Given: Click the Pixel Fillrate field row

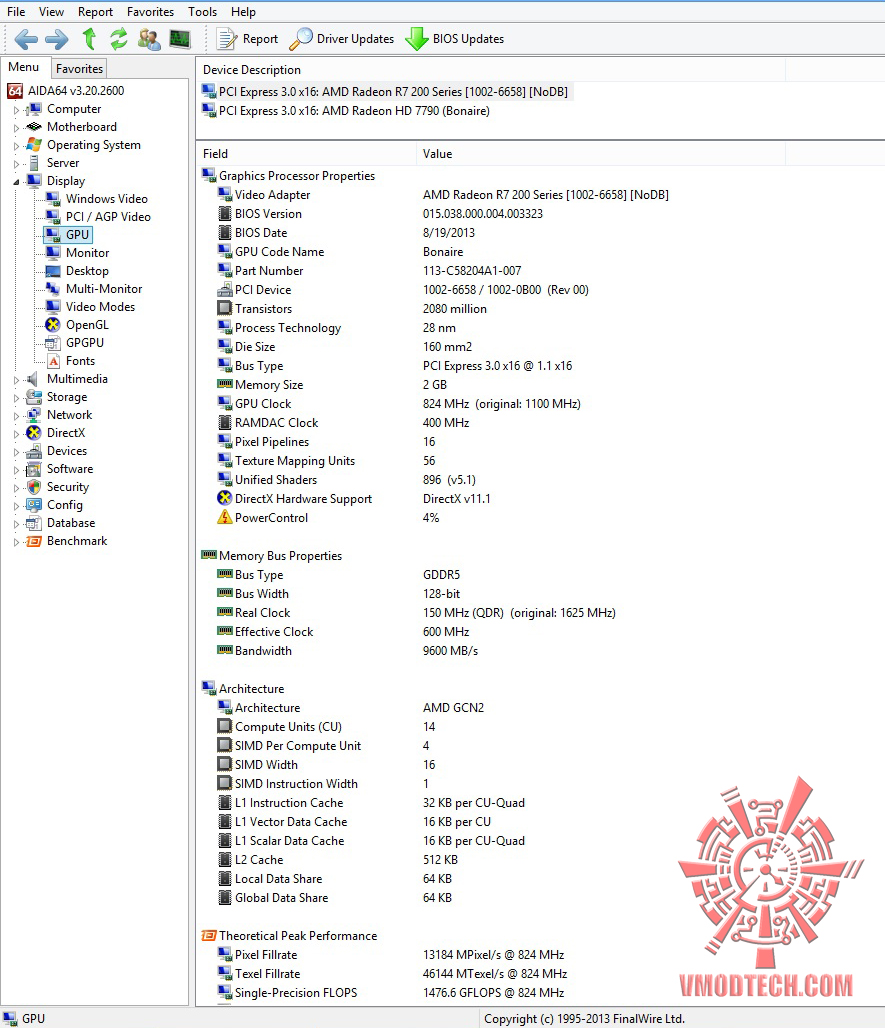Looking at the screenshot, I should pyautogui.click(x=391, y=955).
